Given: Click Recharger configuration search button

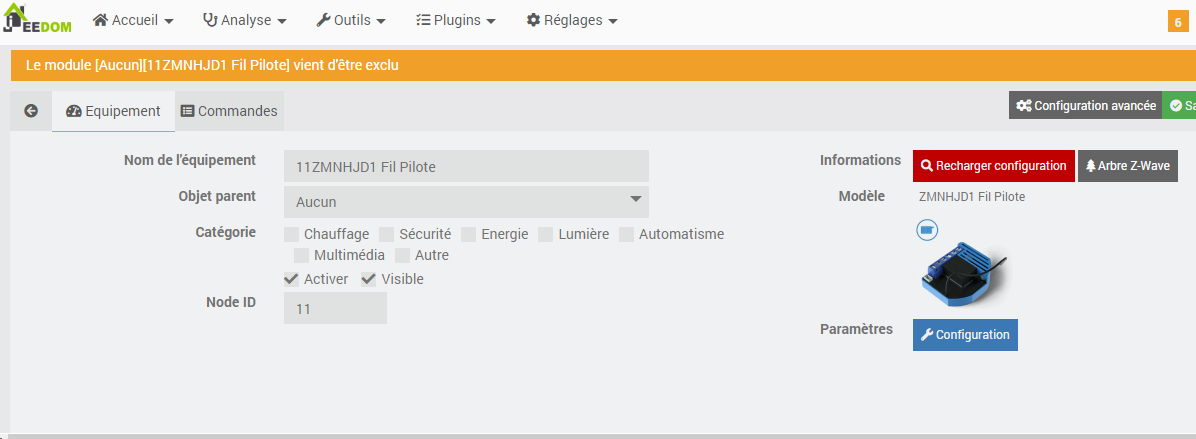Looking at the screenshot, I should point(993,165).
